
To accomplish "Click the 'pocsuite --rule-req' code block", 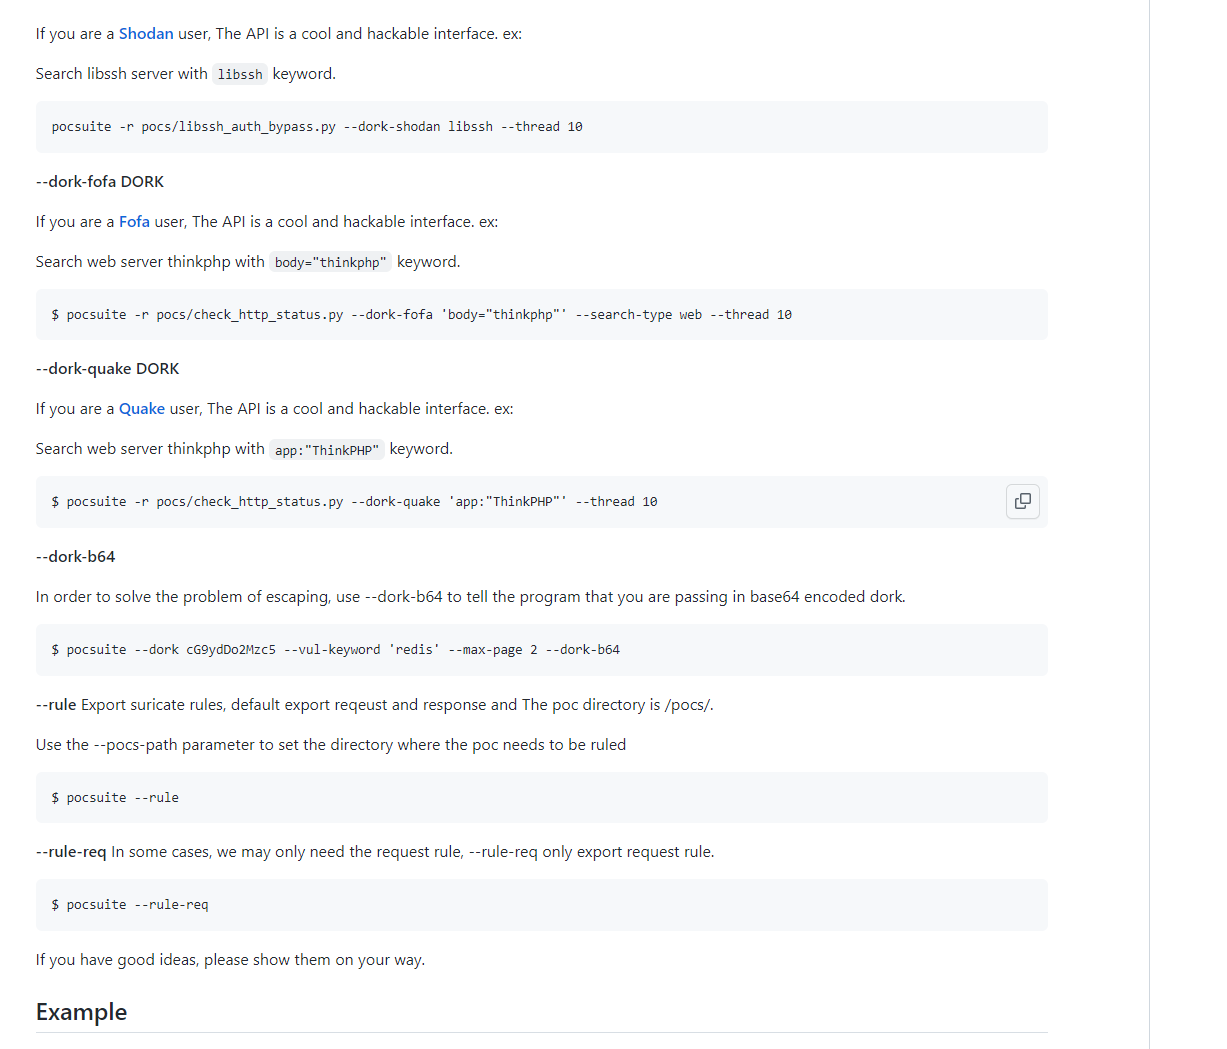I will [x=541, y=905].
